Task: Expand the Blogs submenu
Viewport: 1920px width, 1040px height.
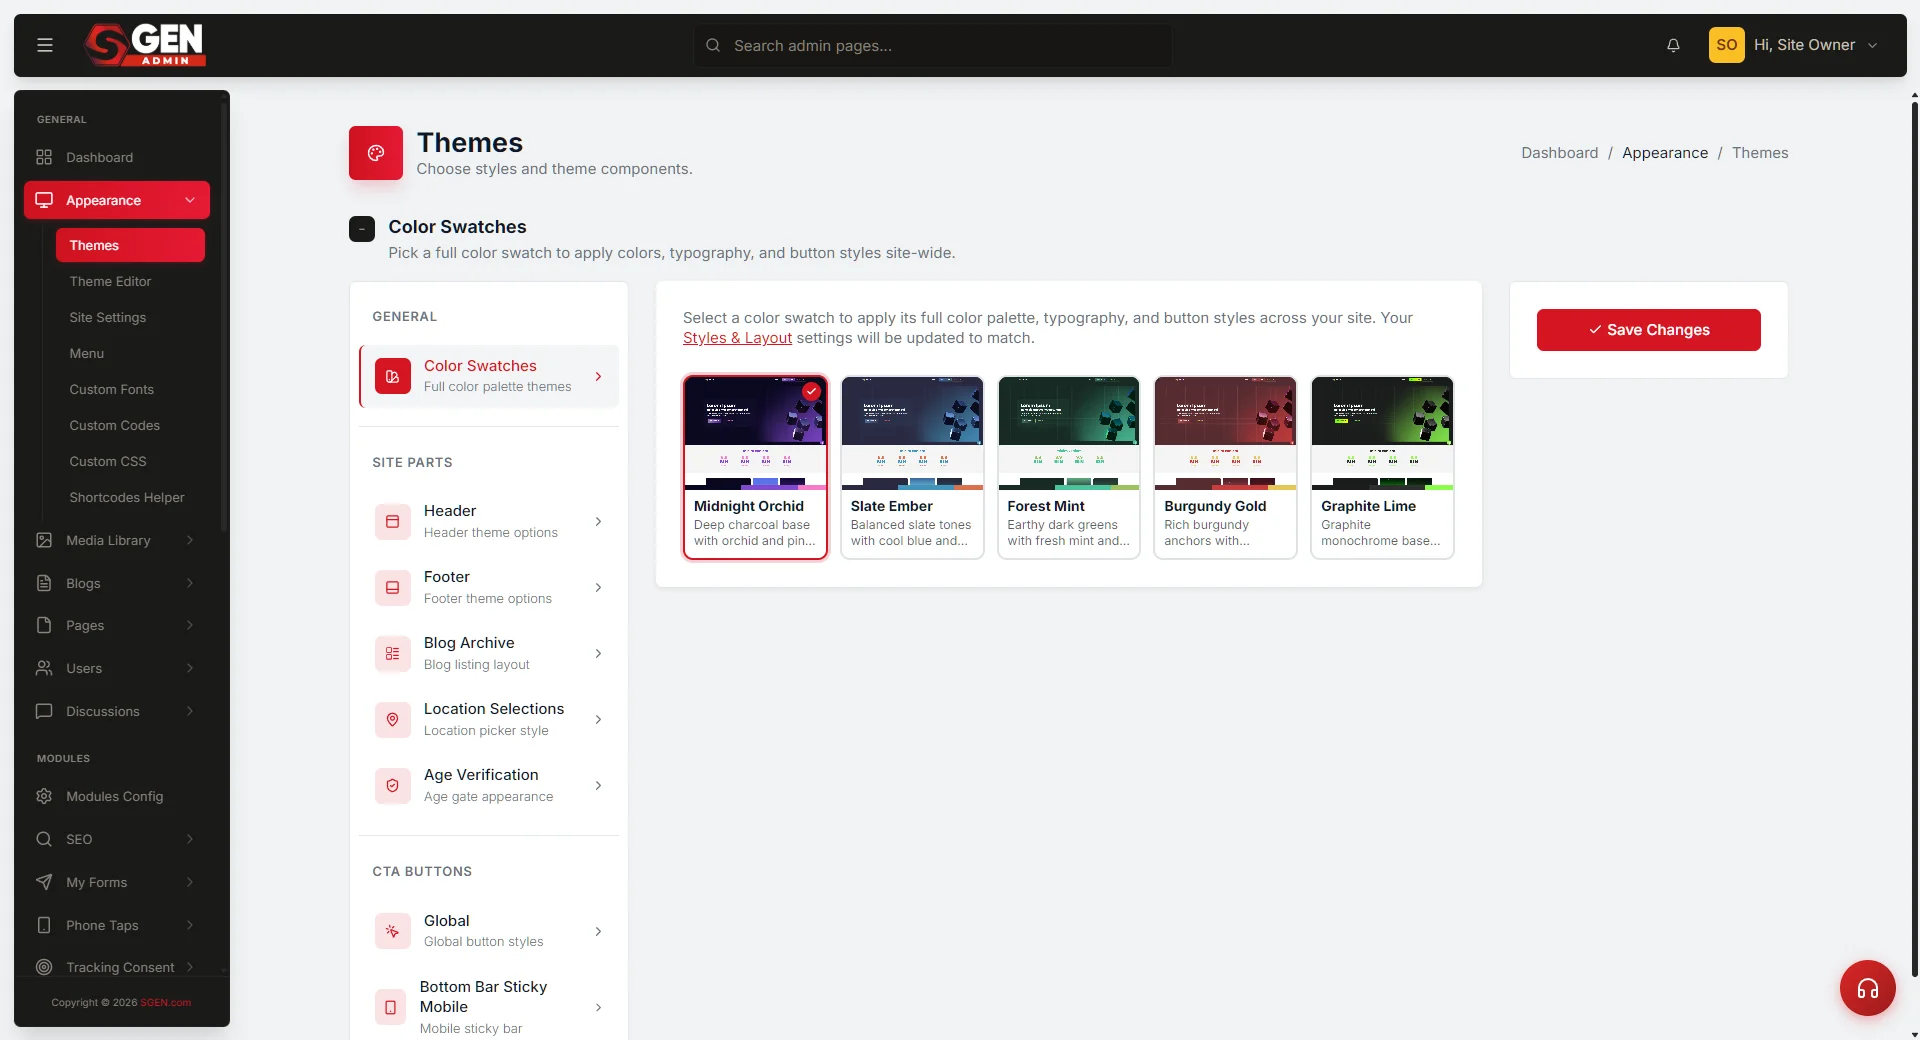Action: click(190, 583)
